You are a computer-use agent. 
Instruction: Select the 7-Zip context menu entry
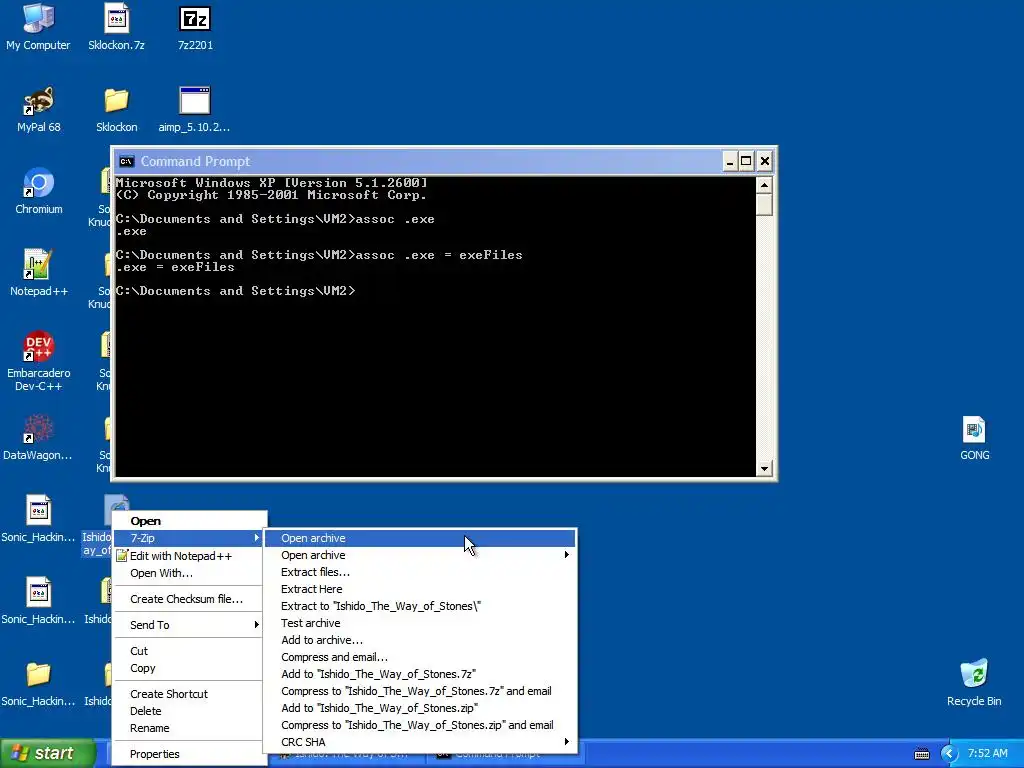coord(190,538)
